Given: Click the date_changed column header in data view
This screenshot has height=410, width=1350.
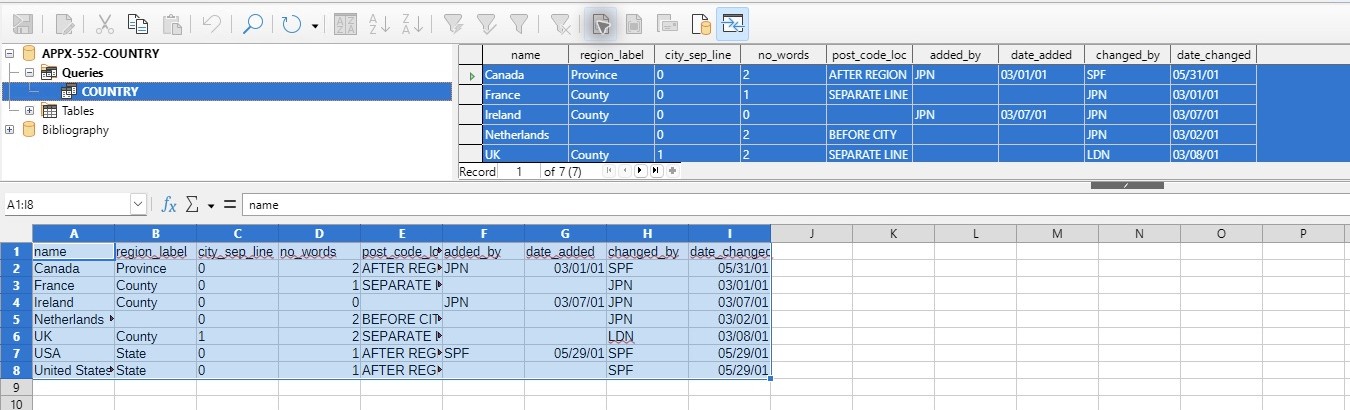Looking at the screenshot, I should pos(1213,55).
